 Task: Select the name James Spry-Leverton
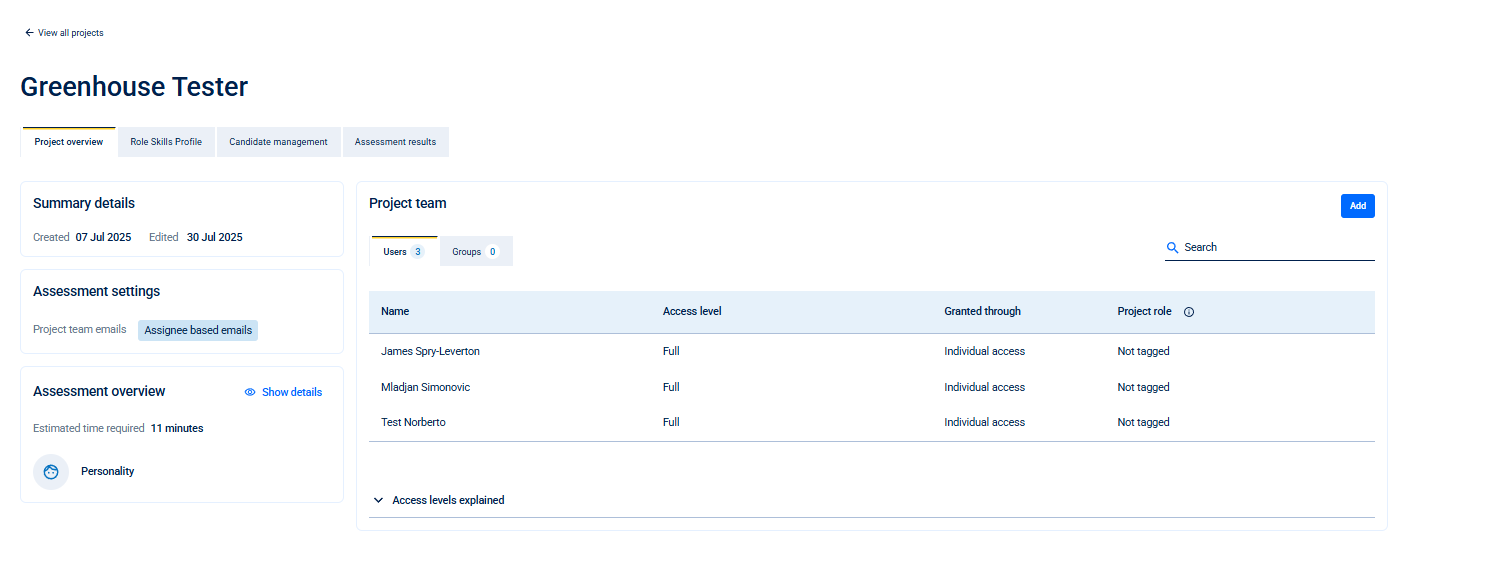[x=431, y=351]
